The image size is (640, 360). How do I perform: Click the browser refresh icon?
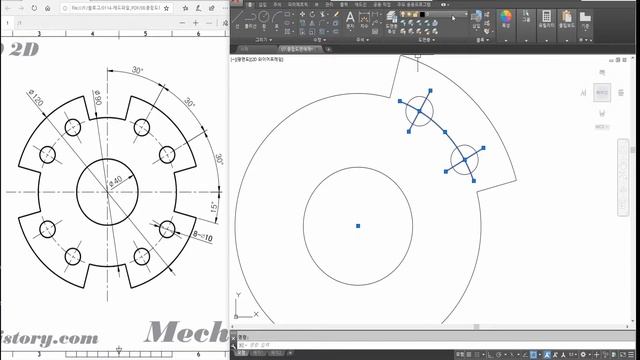(34, 8)
